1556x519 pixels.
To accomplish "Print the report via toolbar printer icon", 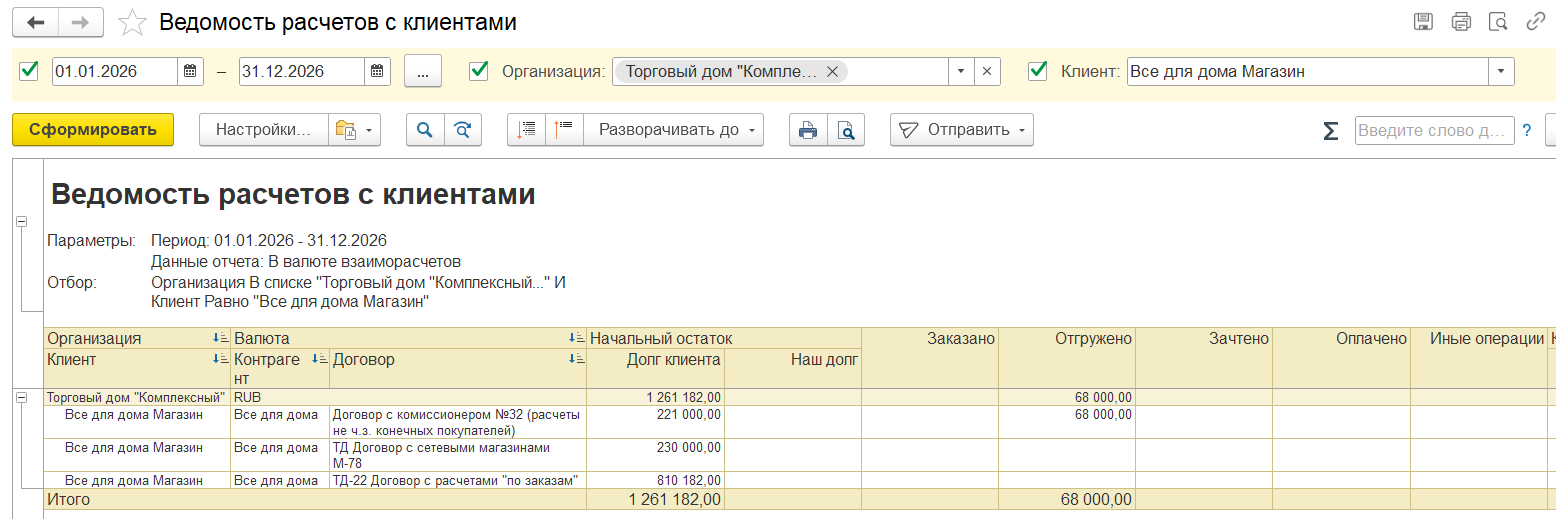I will 808,130.
